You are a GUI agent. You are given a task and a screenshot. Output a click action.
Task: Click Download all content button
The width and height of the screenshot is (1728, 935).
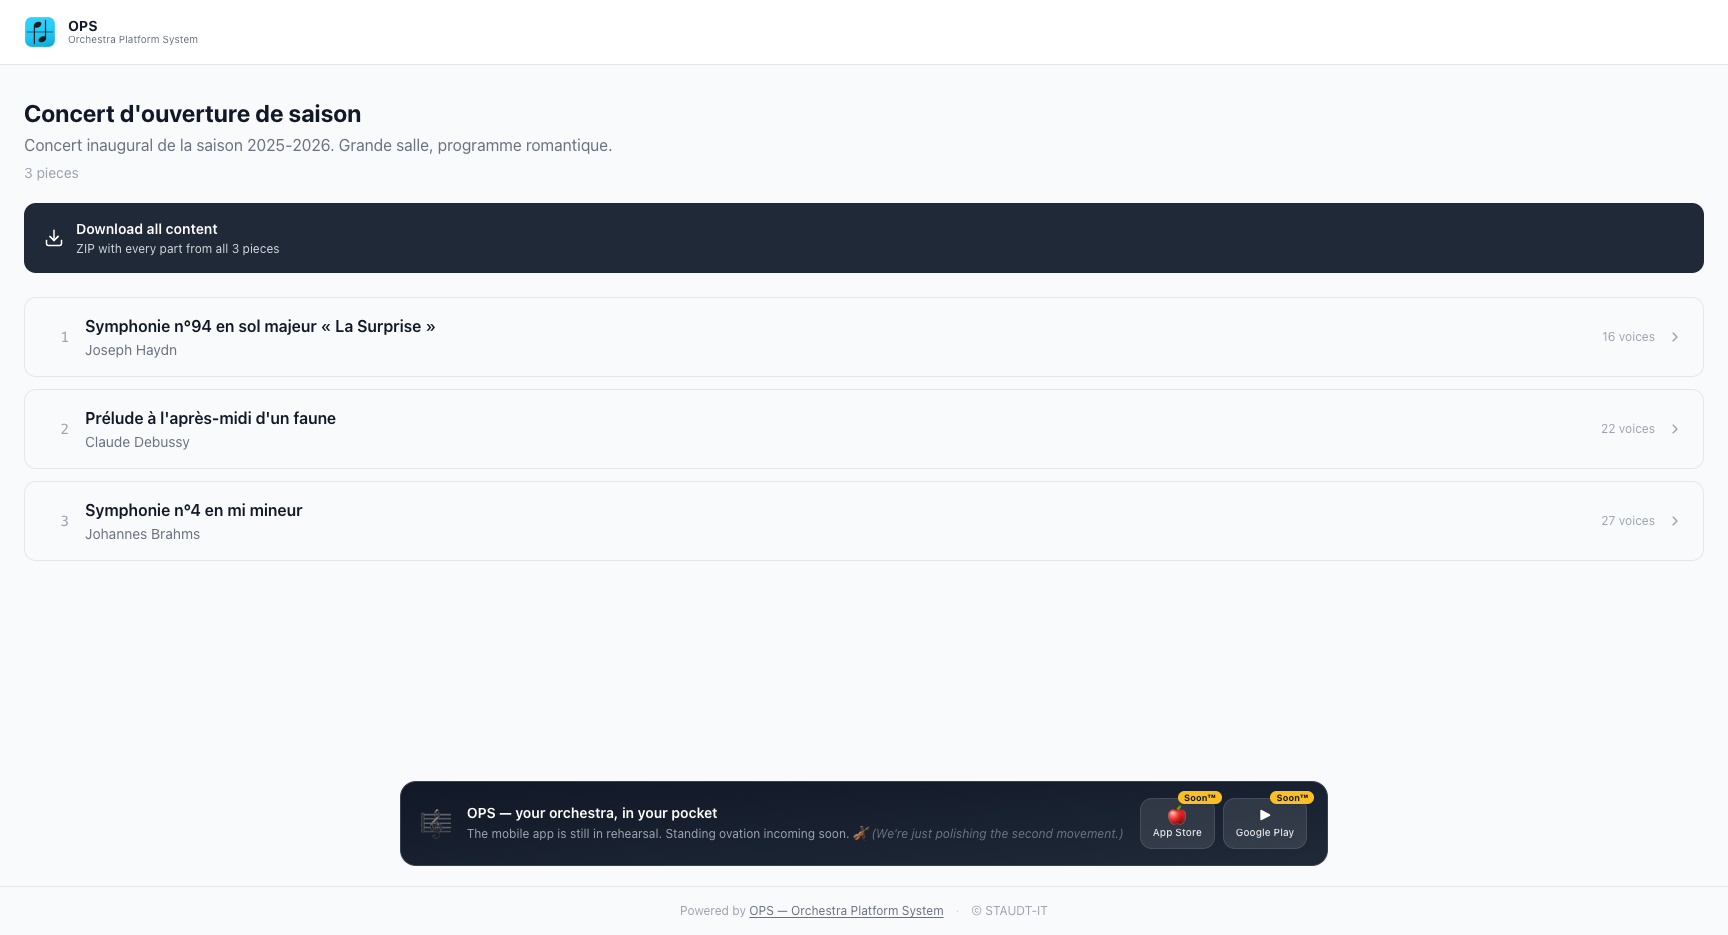click(x=864, y=238)
